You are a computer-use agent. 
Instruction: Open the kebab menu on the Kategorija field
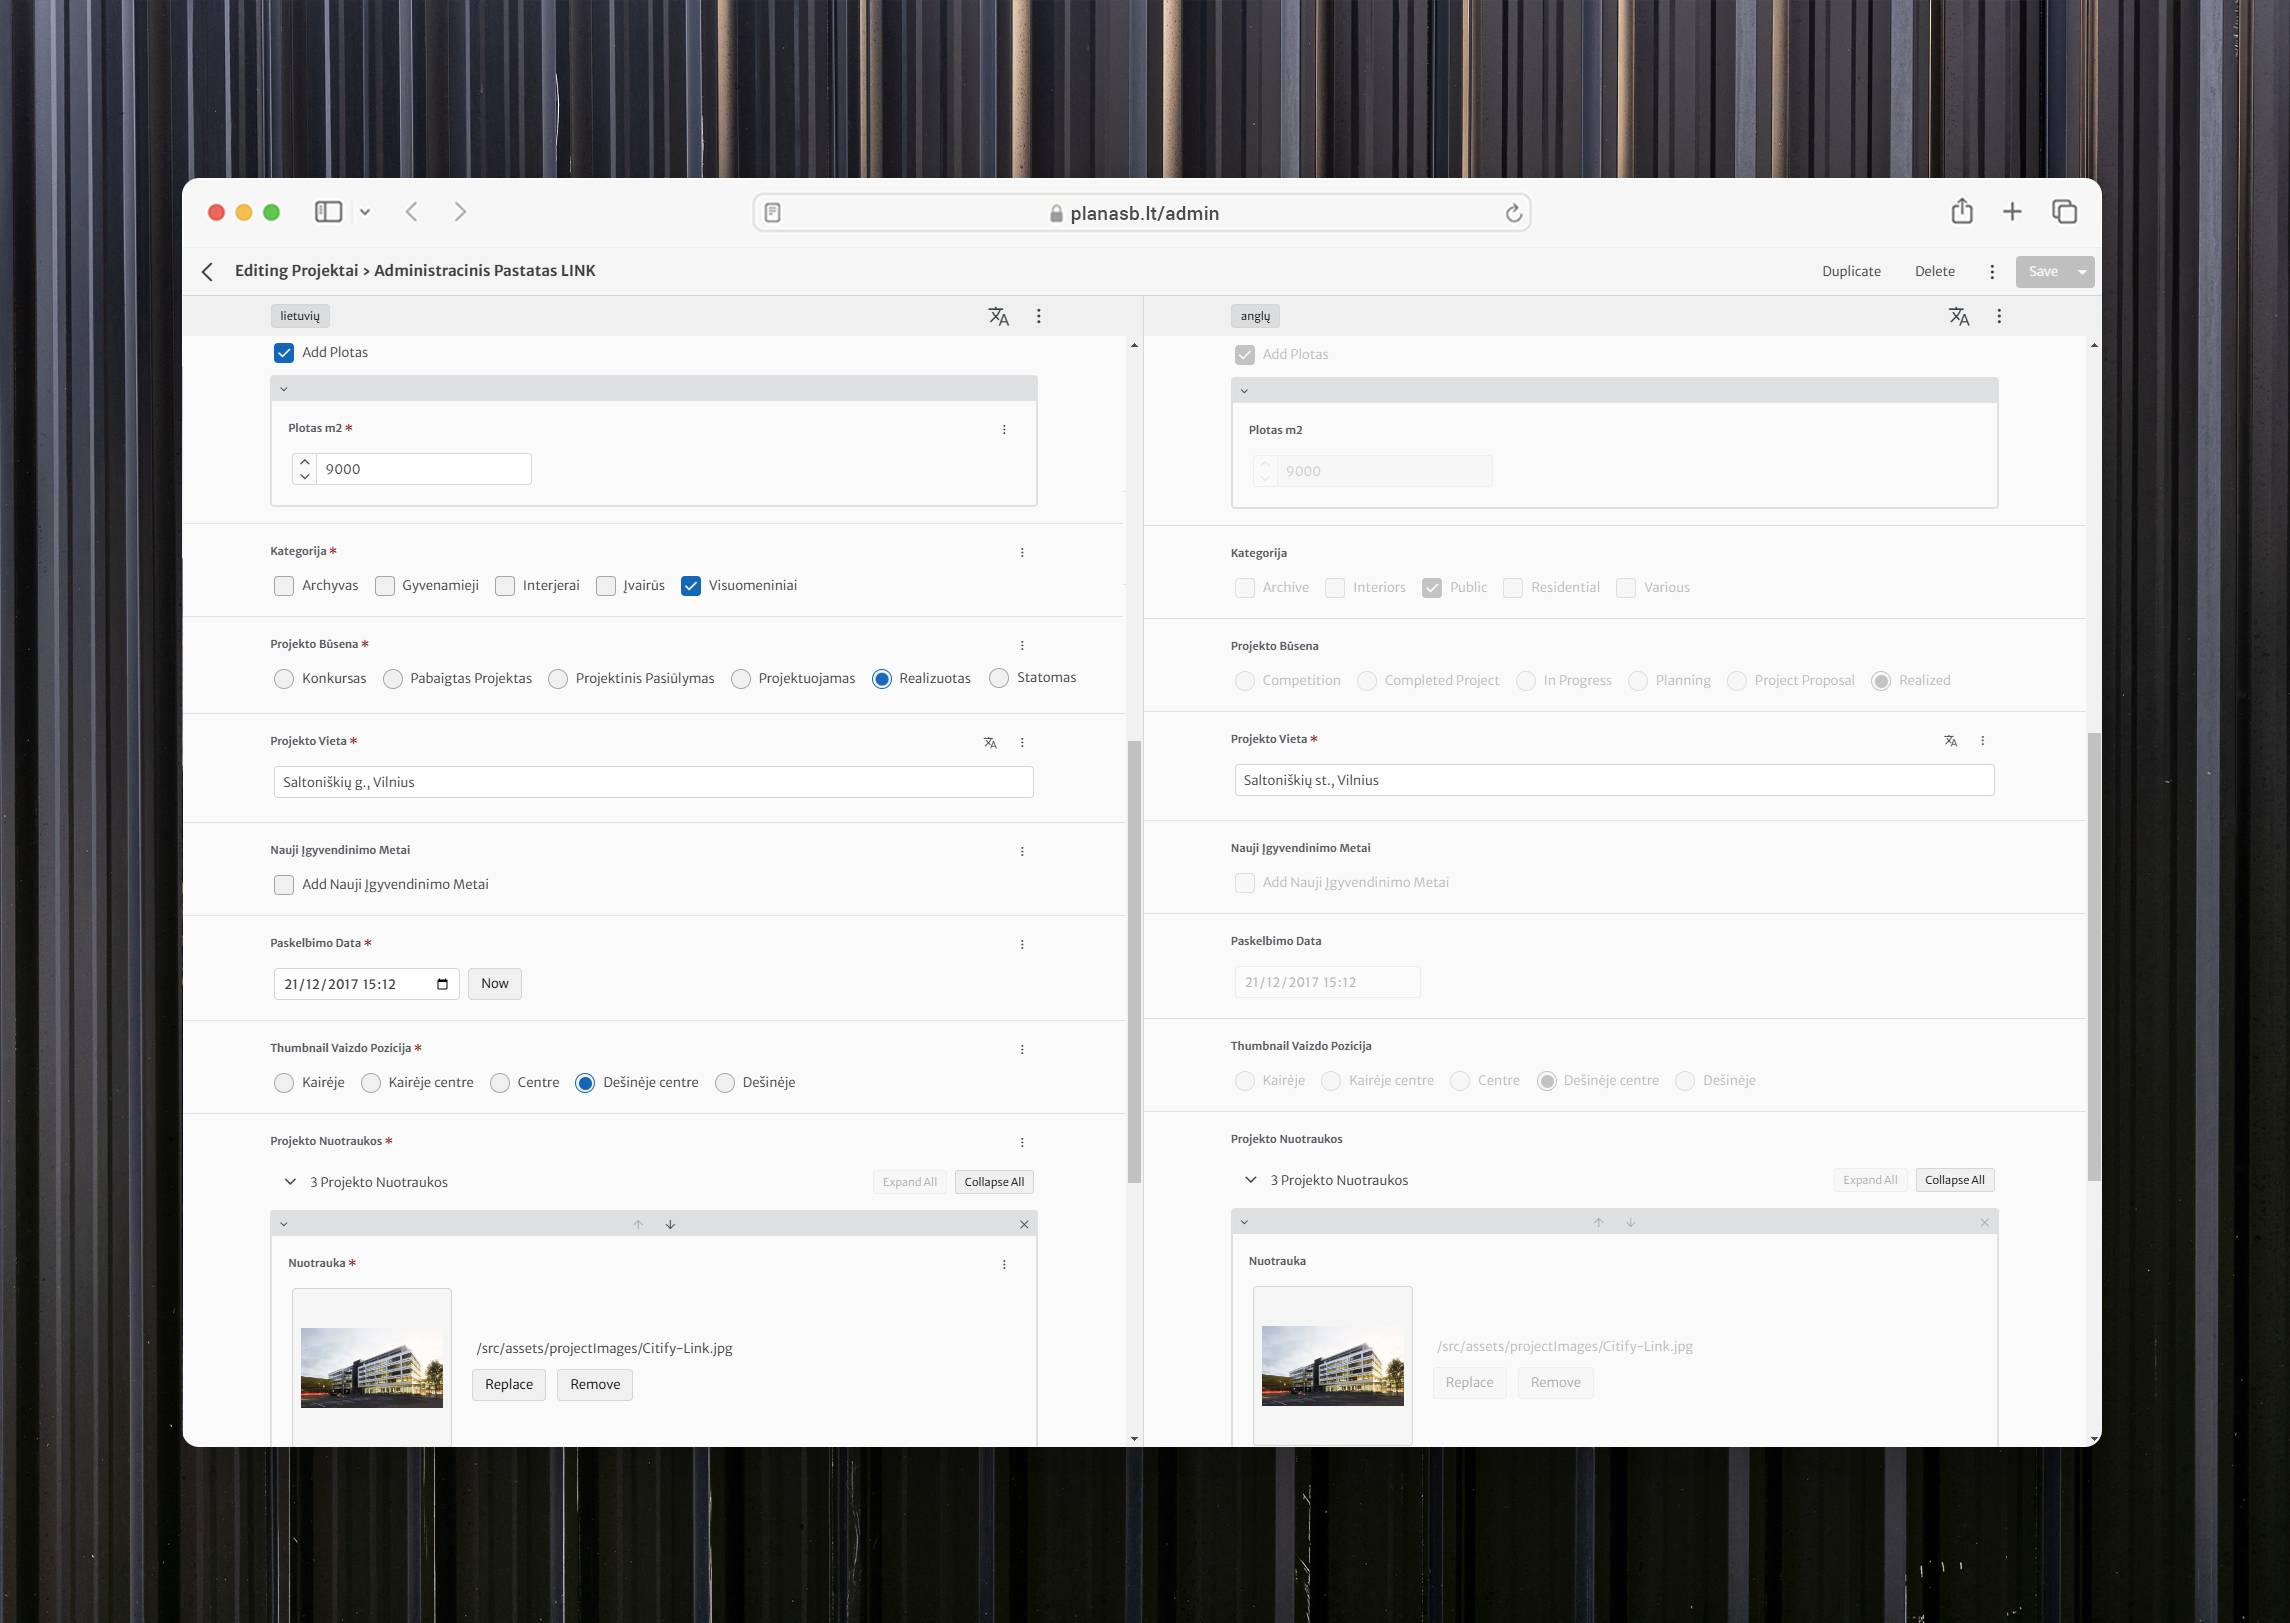pyautogui.click(x=1021, y=552)
